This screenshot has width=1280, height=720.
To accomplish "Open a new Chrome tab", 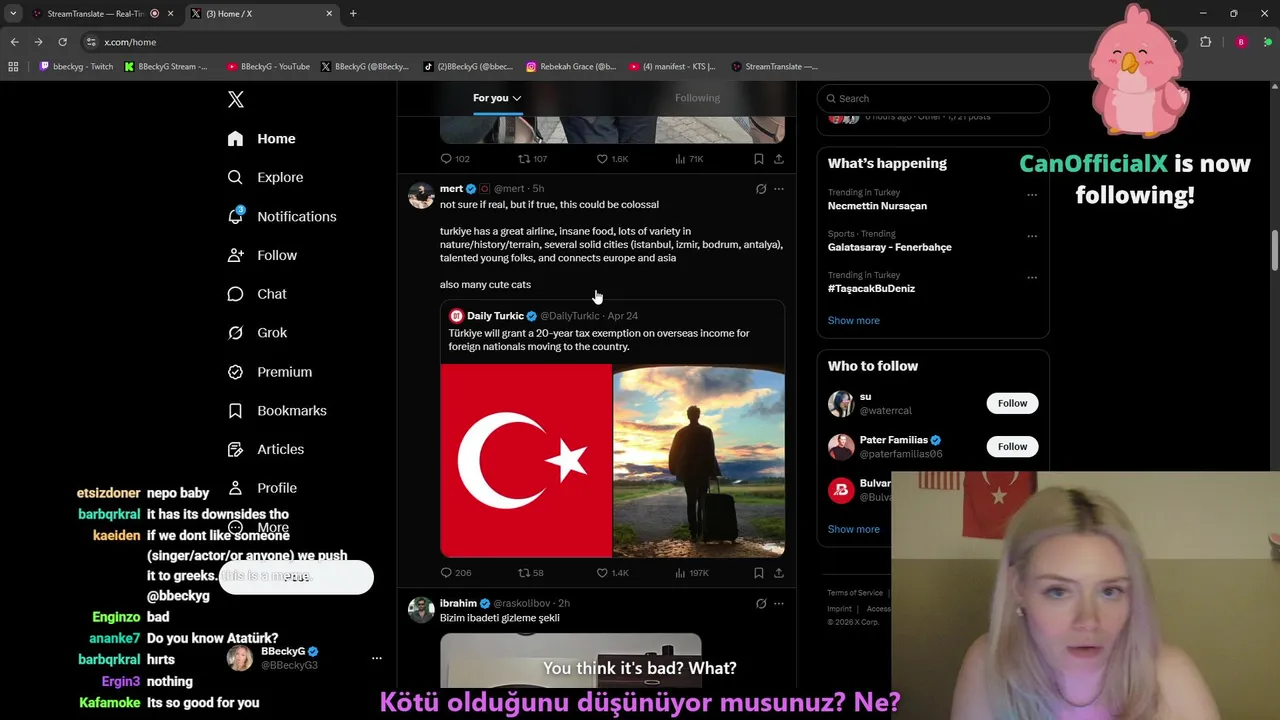I will [x=353, y=14].
